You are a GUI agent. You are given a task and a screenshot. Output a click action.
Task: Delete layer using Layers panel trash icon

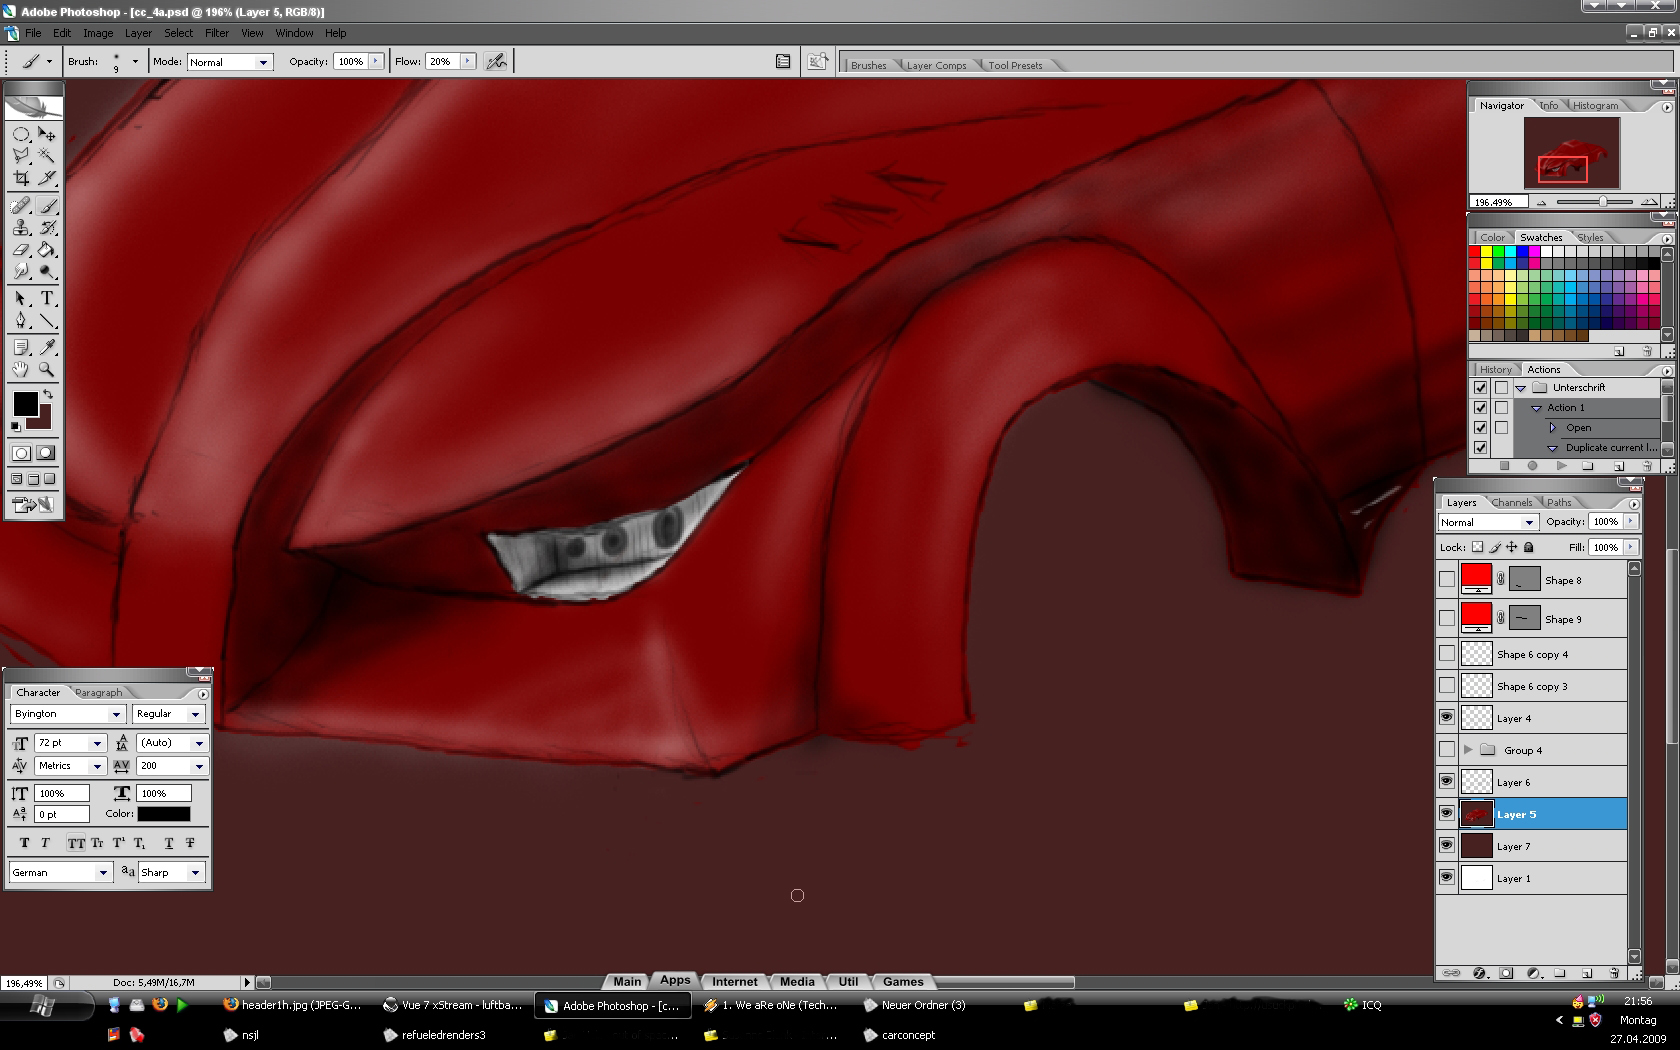click(1614, 972)
